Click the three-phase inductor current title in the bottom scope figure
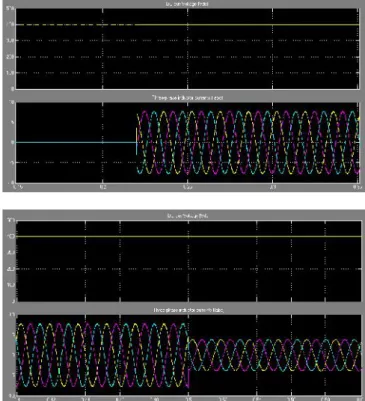 pos(189,310)
